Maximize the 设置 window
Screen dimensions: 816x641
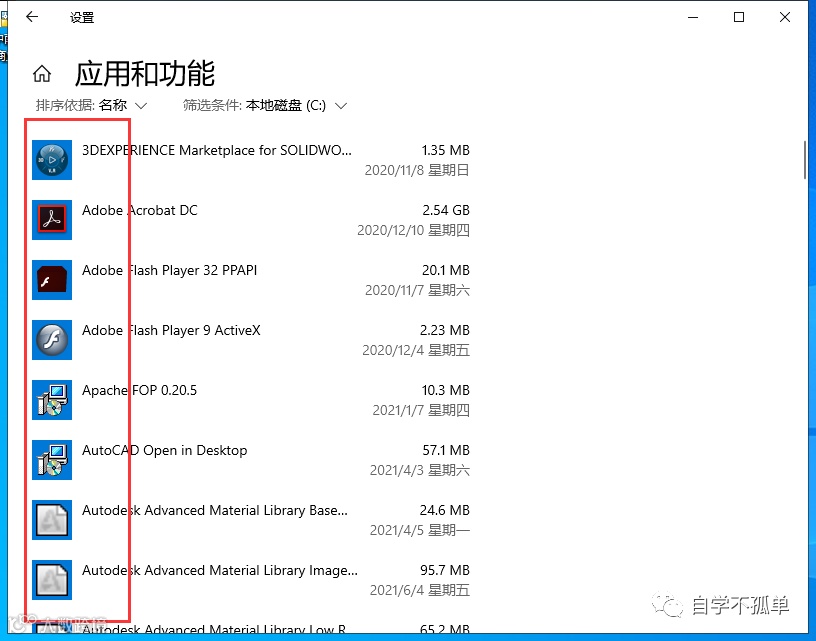pyautogui.click(x=738, y=17)
